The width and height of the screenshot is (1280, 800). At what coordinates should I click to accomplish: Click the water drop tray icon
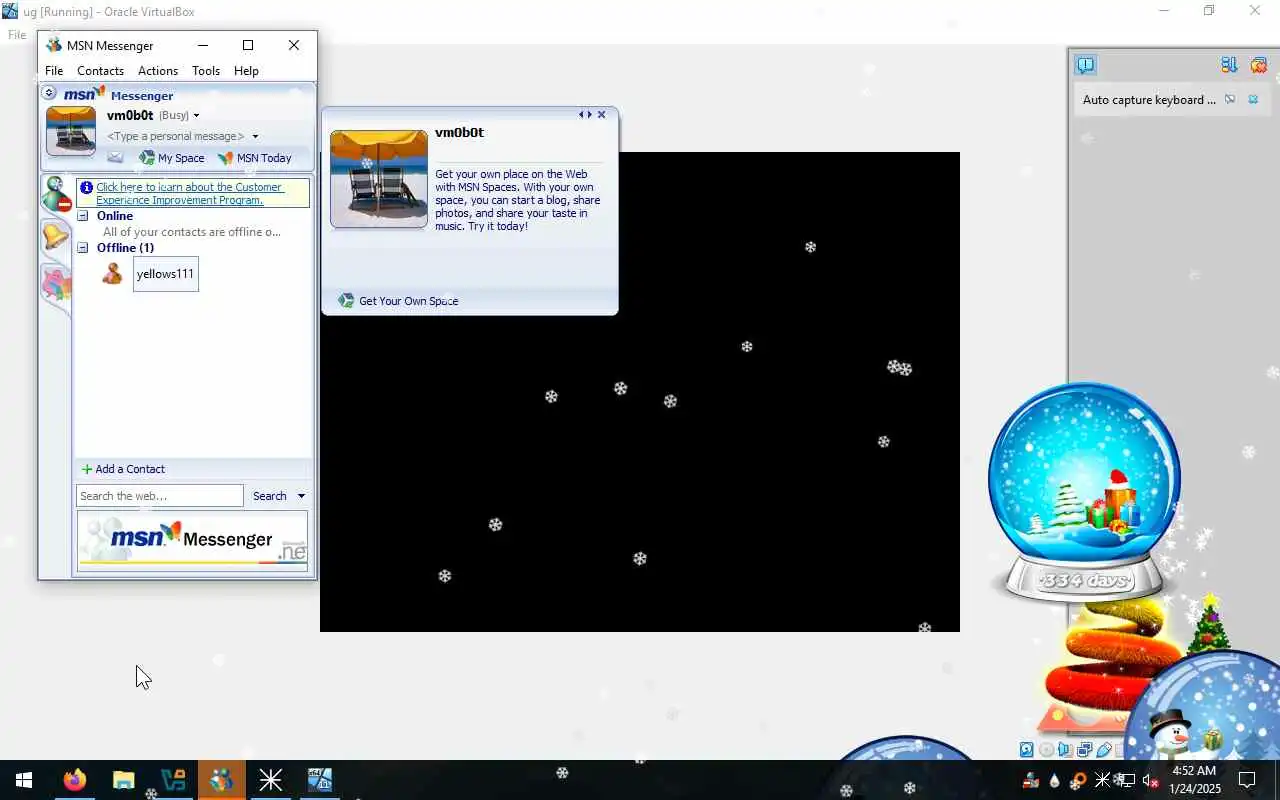click(x=1054, y=780)
